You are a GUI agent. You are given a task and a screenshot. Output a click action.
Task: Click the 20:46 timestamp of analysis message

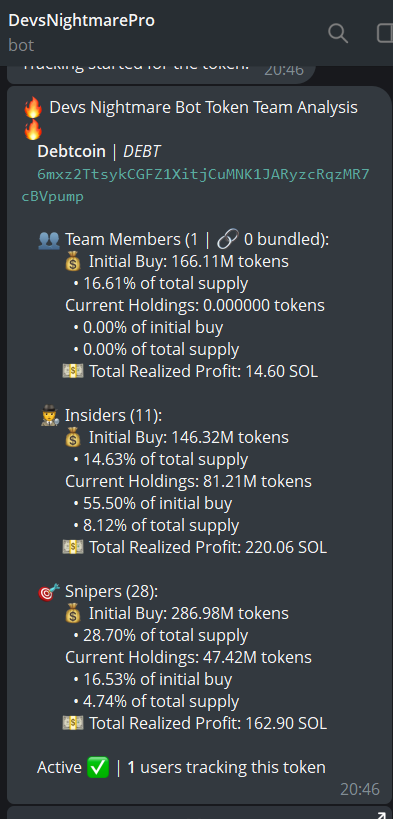360,789
